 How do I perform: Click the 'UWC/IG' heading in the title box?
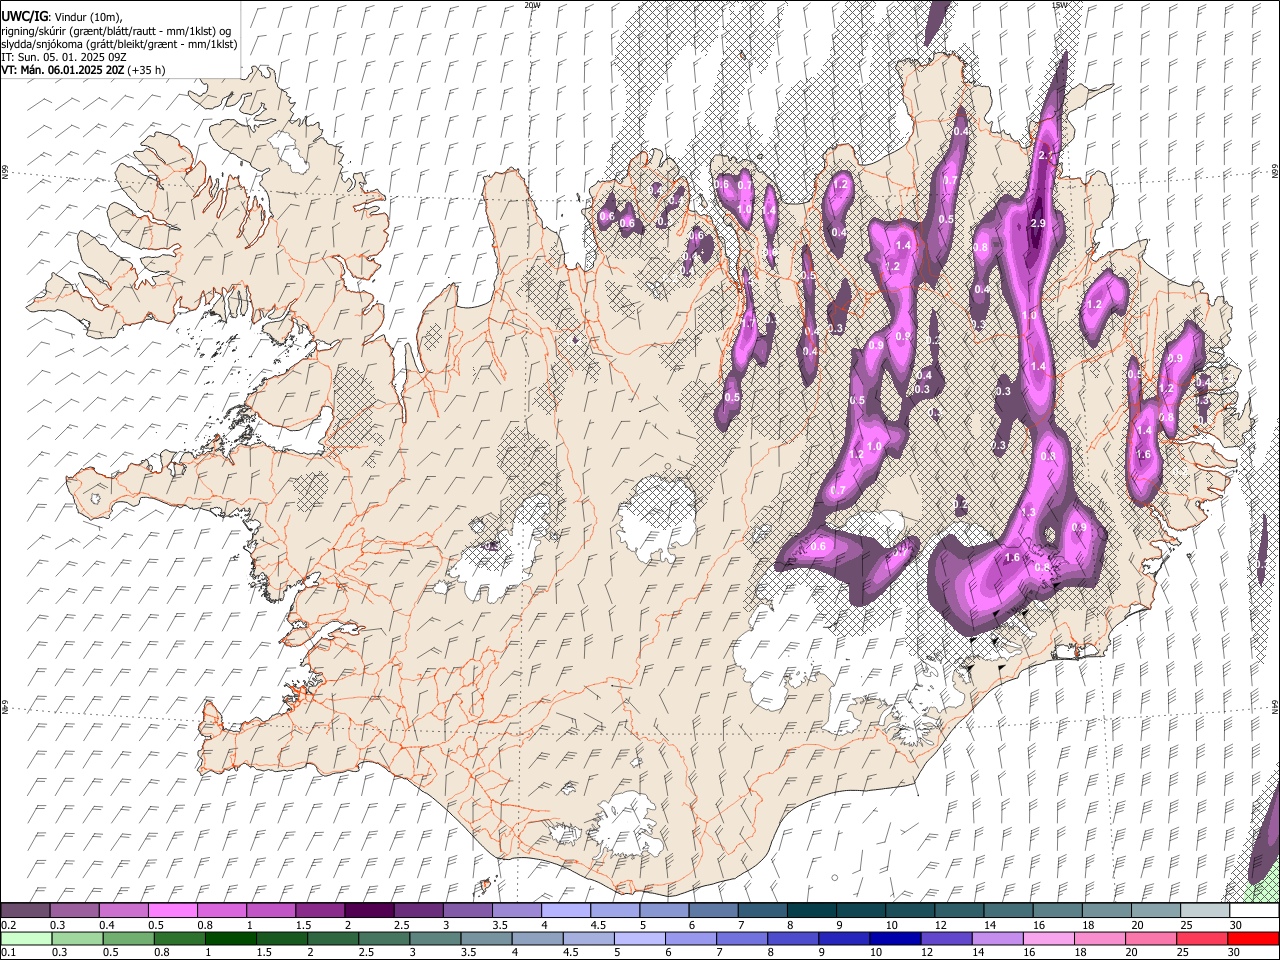pyautogui.click(x=24, y=17)
